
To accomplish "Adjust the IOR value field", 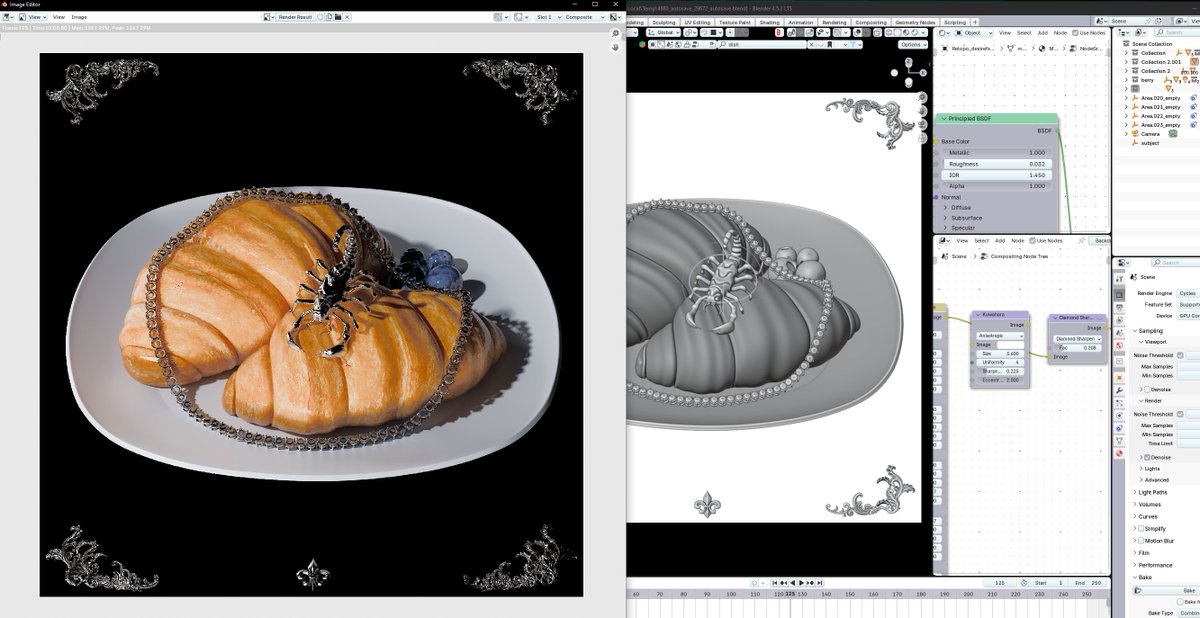I will (x=995, y=175).
